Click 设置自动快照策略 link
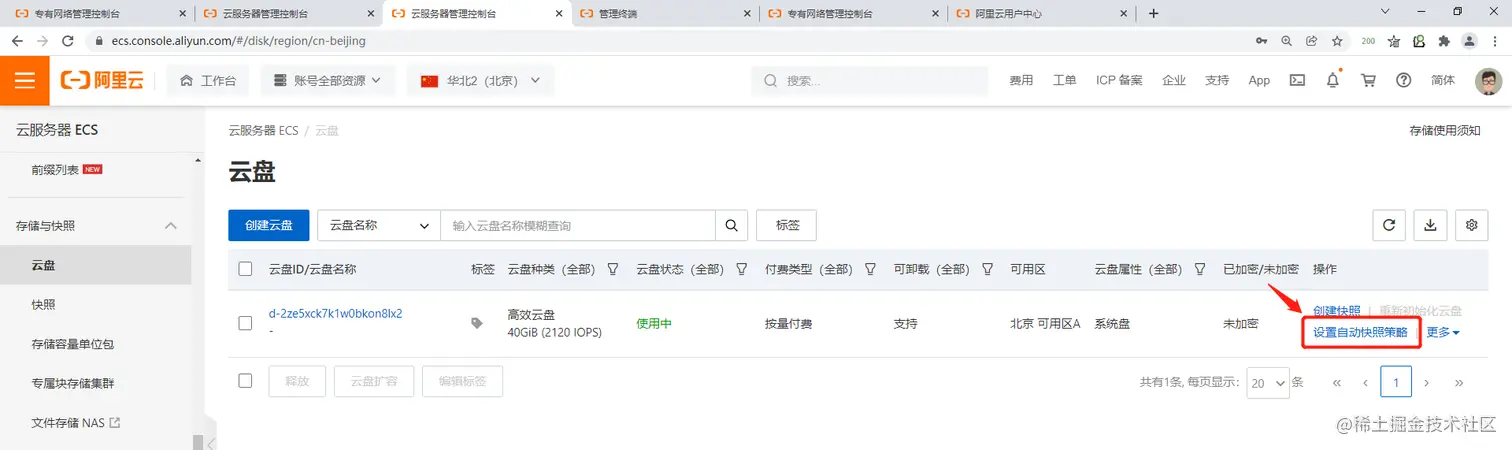Screen dimensions: 1512x450 point(1360,332)
